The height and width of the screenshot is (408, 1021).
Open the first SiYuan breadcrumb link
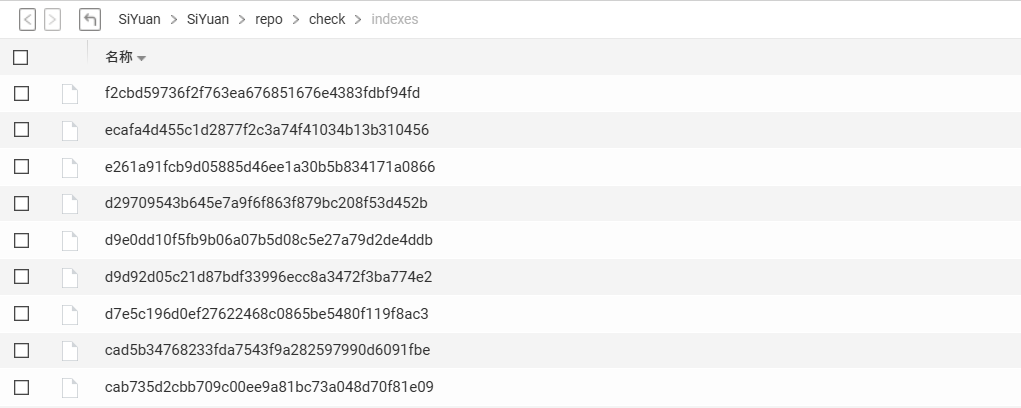point(139,19)
